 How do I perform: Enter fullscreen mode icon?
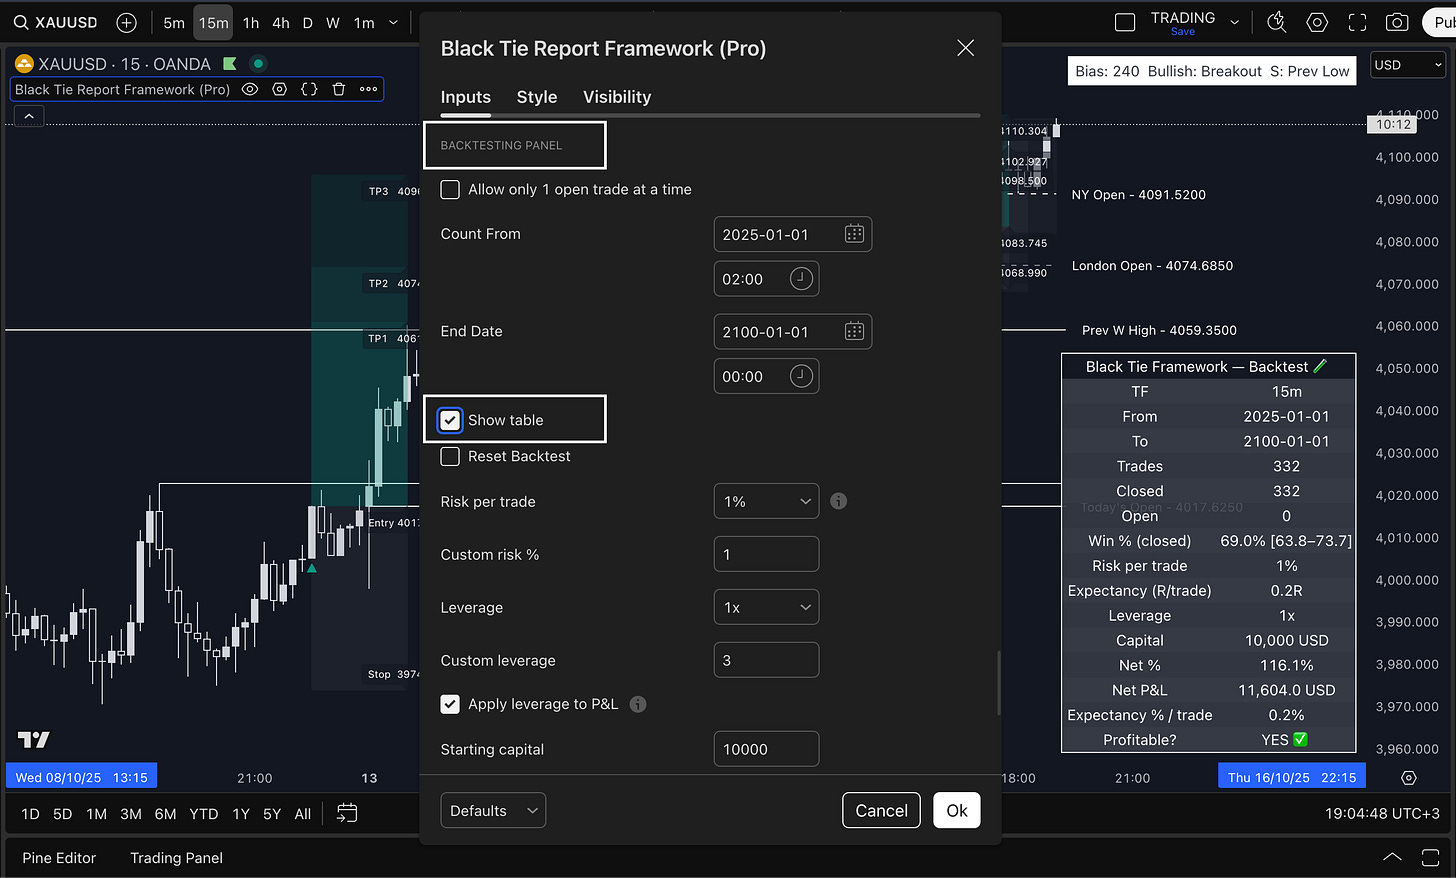(1357, 22)
